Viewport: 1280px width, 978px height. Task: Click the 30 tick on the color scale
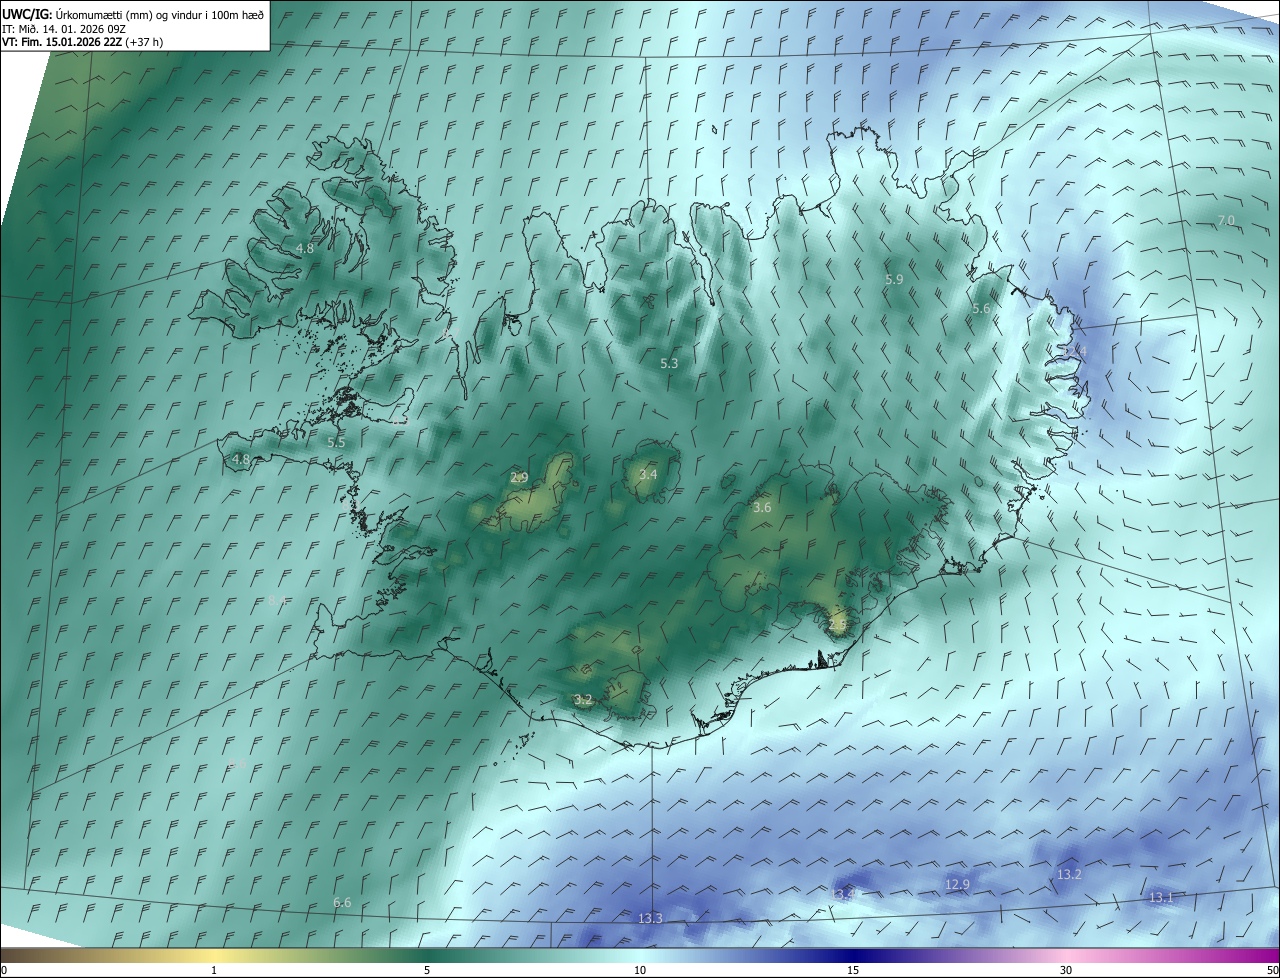coord(1066,970)
